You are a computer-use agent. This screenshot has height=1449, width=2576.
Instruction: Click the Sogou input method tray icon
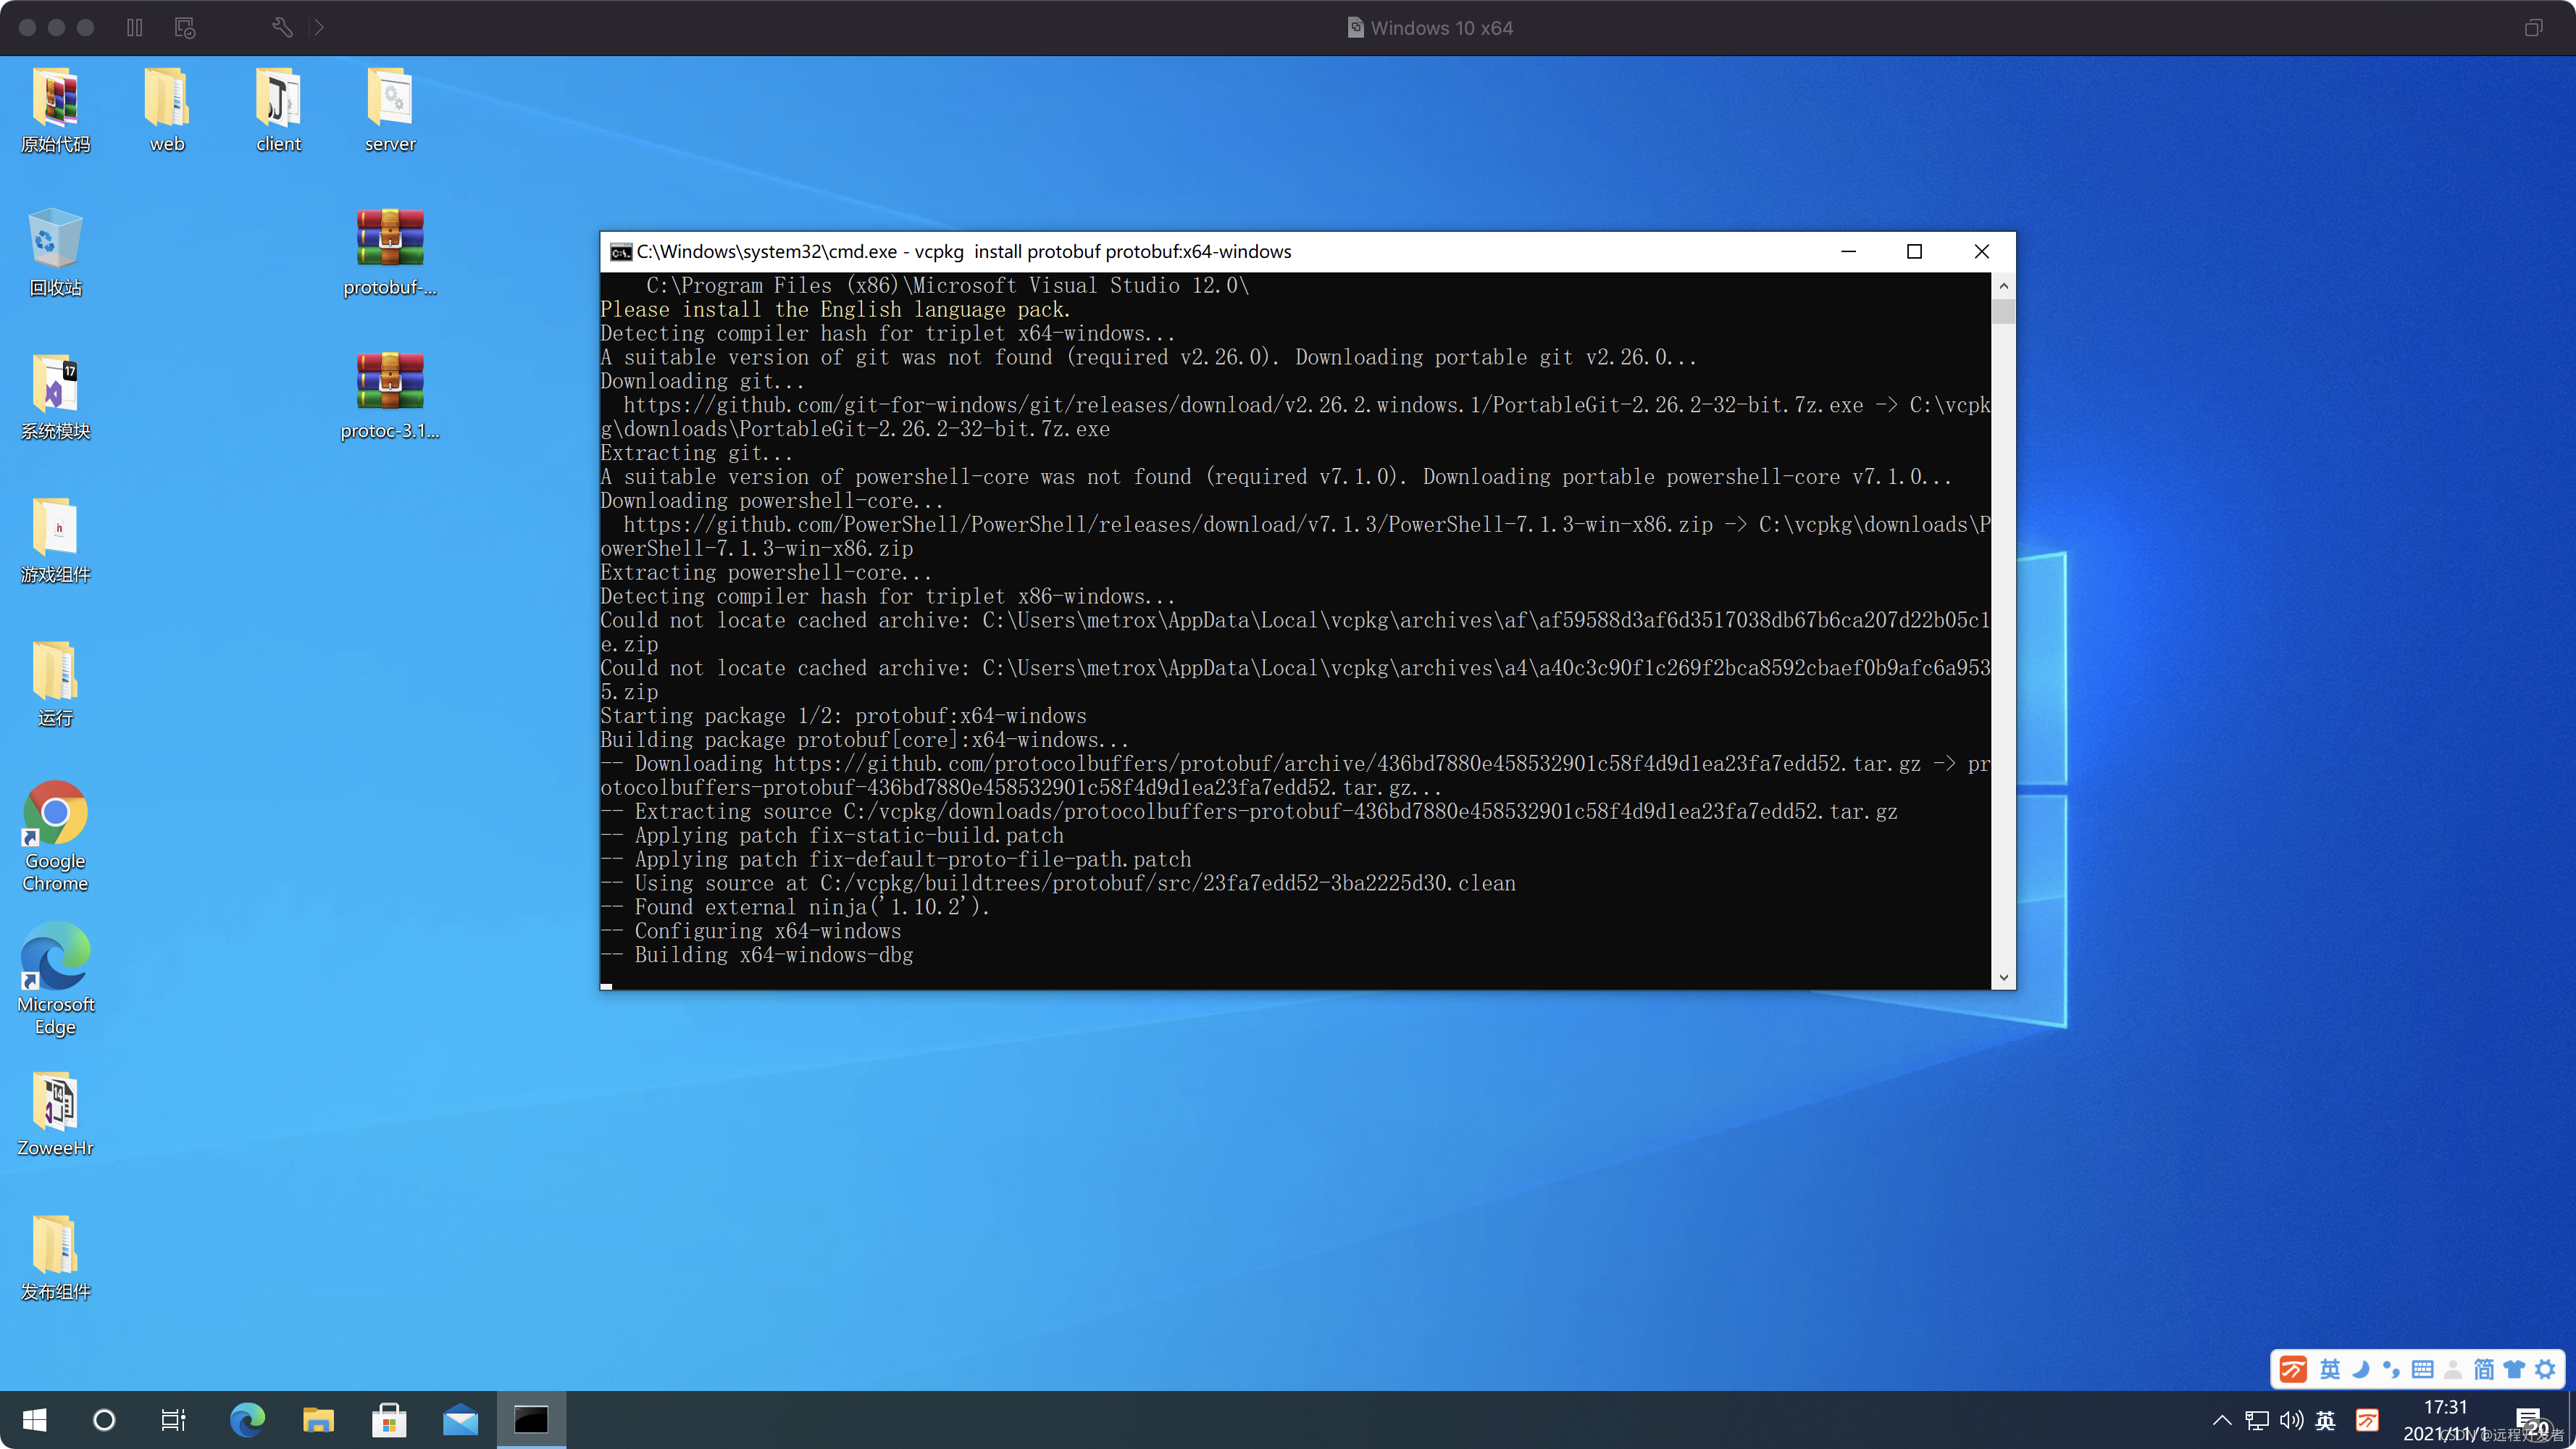[x=2367, y=1420]
